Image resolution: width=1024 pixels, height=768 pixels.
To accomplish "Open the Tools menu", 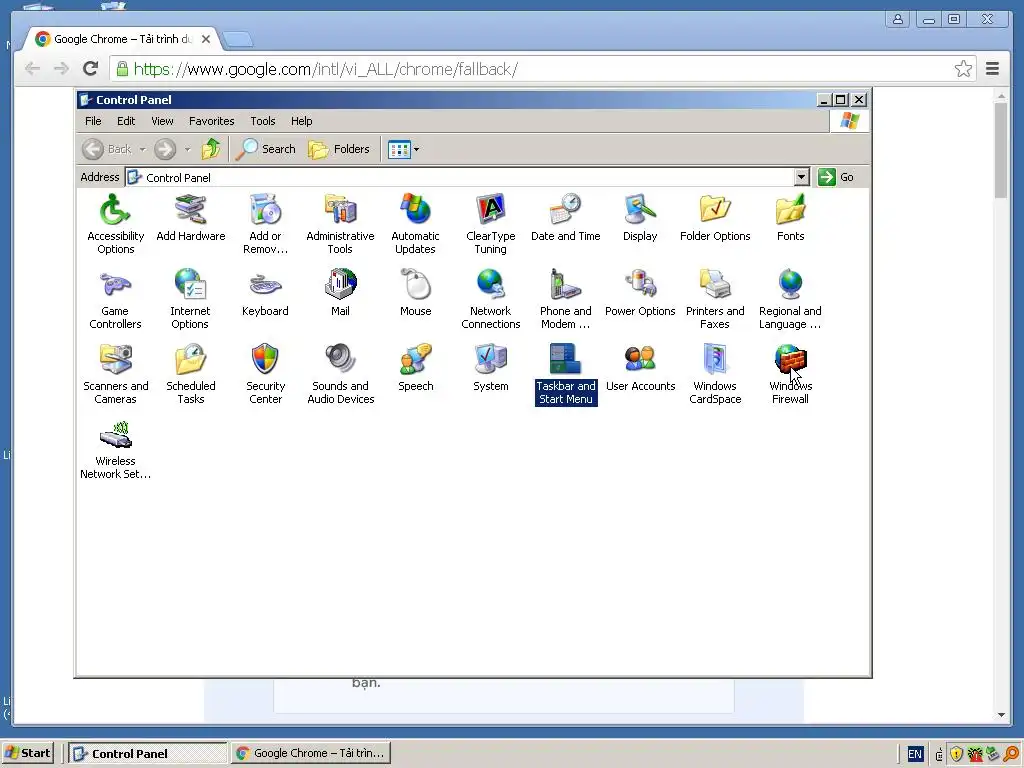I will (263, 121).
